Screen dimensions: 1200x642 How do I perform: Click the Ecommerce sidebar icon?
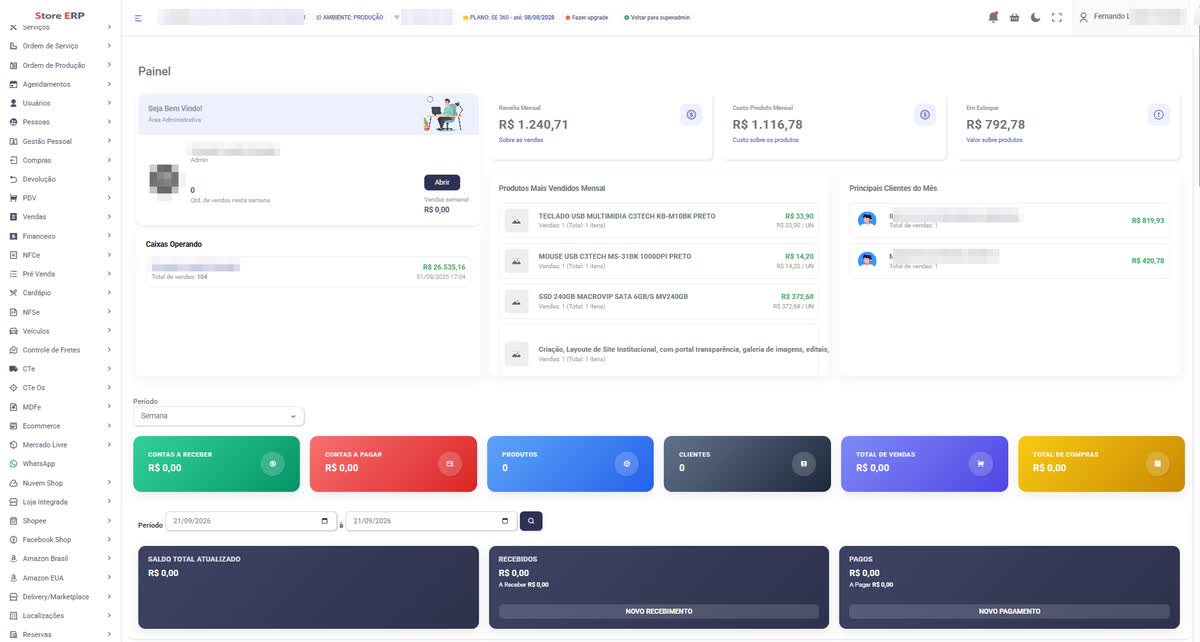13,426
